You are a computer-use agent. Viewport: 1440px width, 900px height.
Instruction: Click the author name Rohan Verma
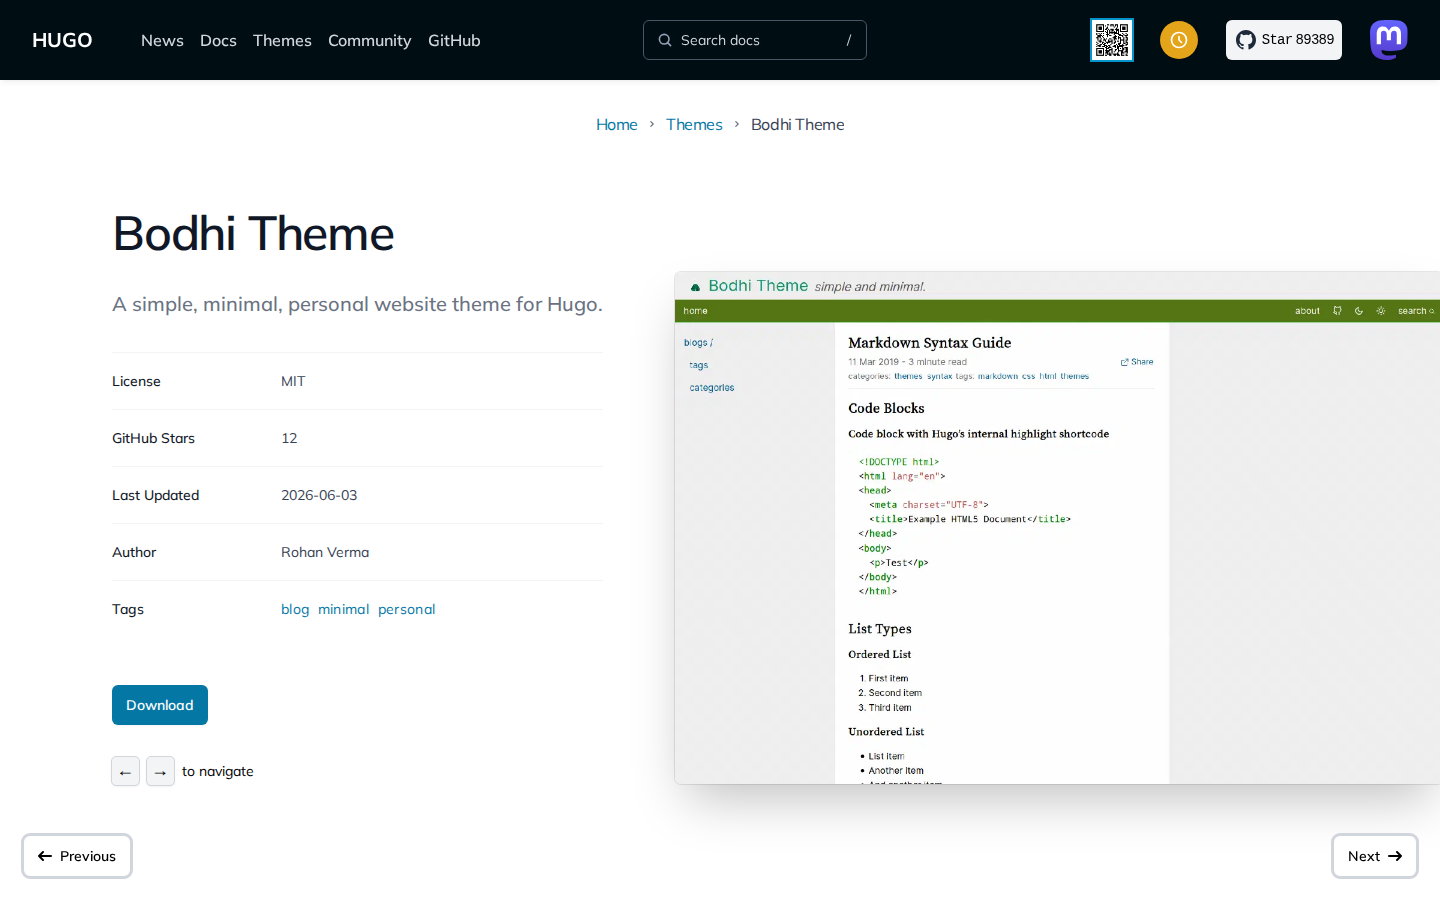pos(325,552)
